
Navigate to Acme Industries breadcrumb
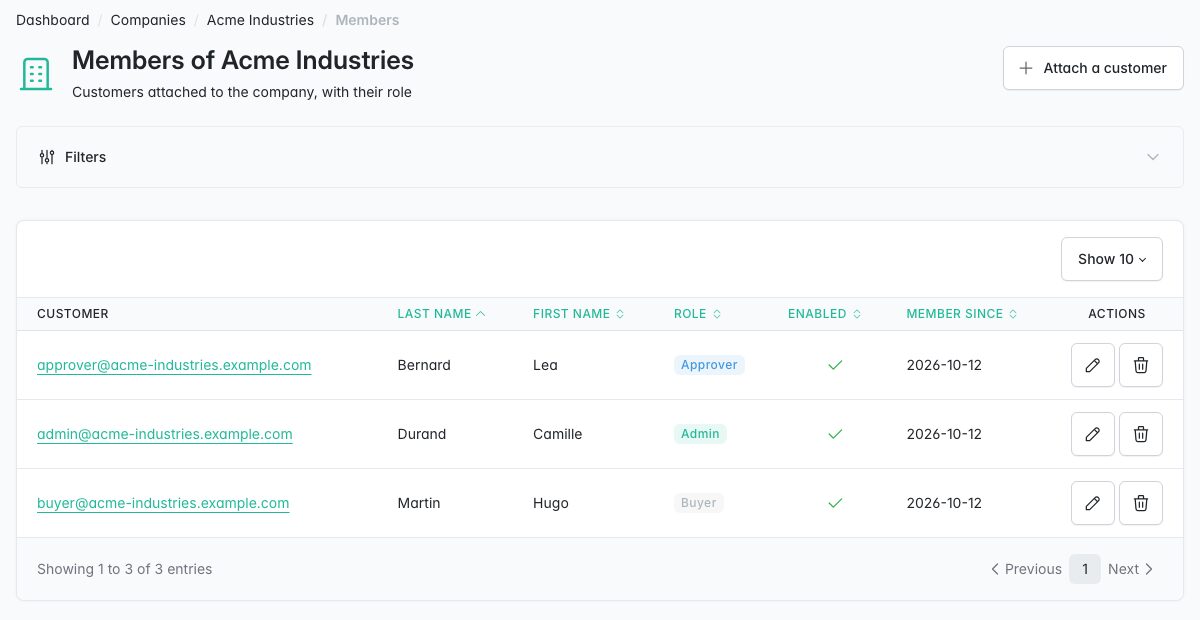click(x=260, y=20)
